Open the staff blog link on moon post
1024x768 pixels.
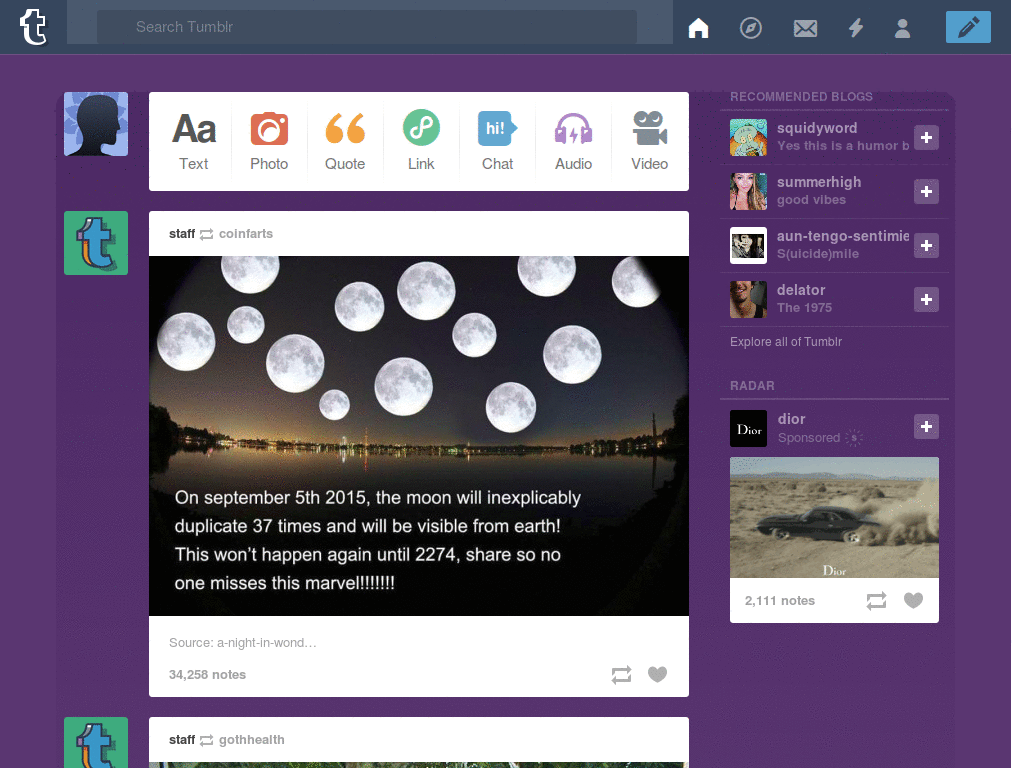click(x=182, y=234)
